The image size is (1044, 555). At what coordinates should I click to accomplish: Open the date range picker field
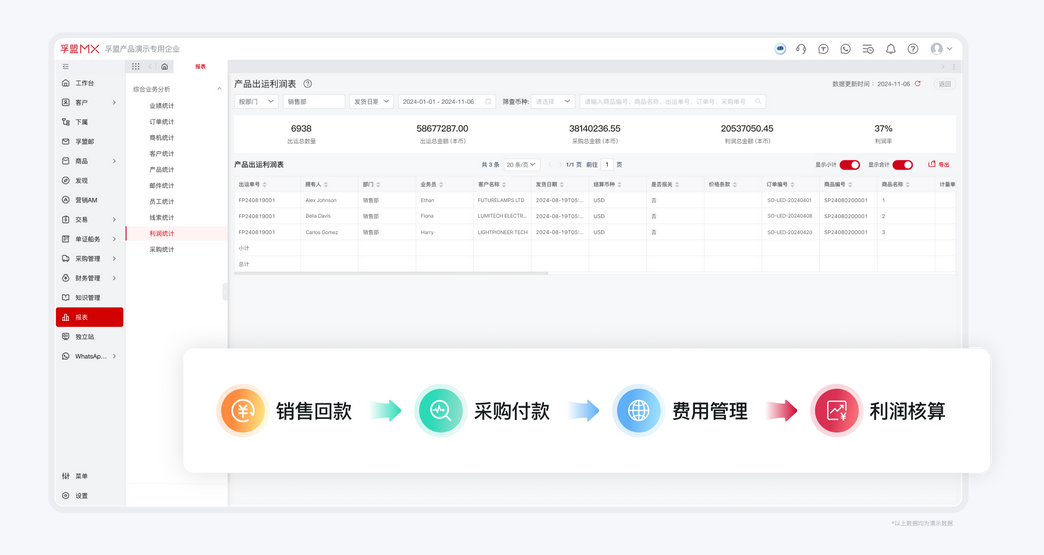pyautogui.click(x=446, y=102)
